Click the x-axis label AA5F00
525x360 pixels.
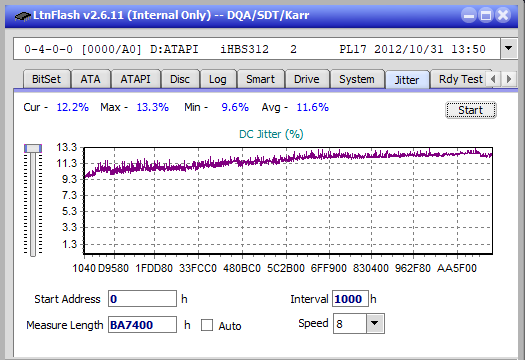point(457,268)
